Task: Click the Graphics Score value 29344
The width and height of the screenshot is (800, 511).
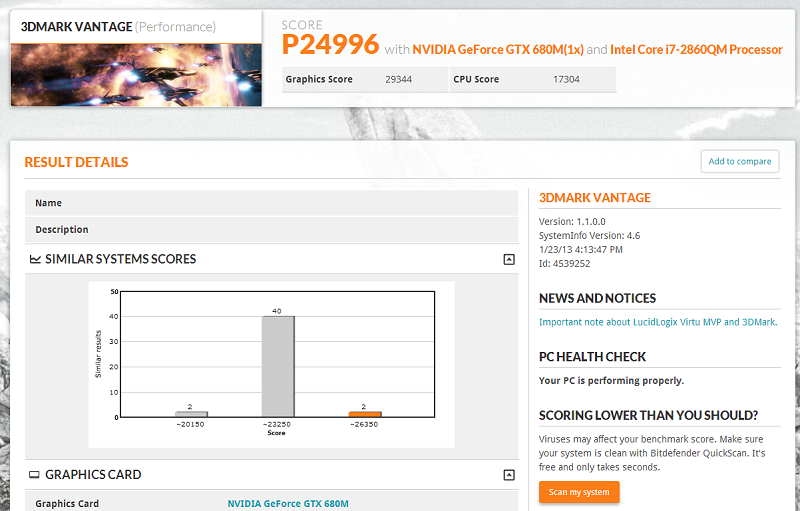Action: tap(398, 80)
